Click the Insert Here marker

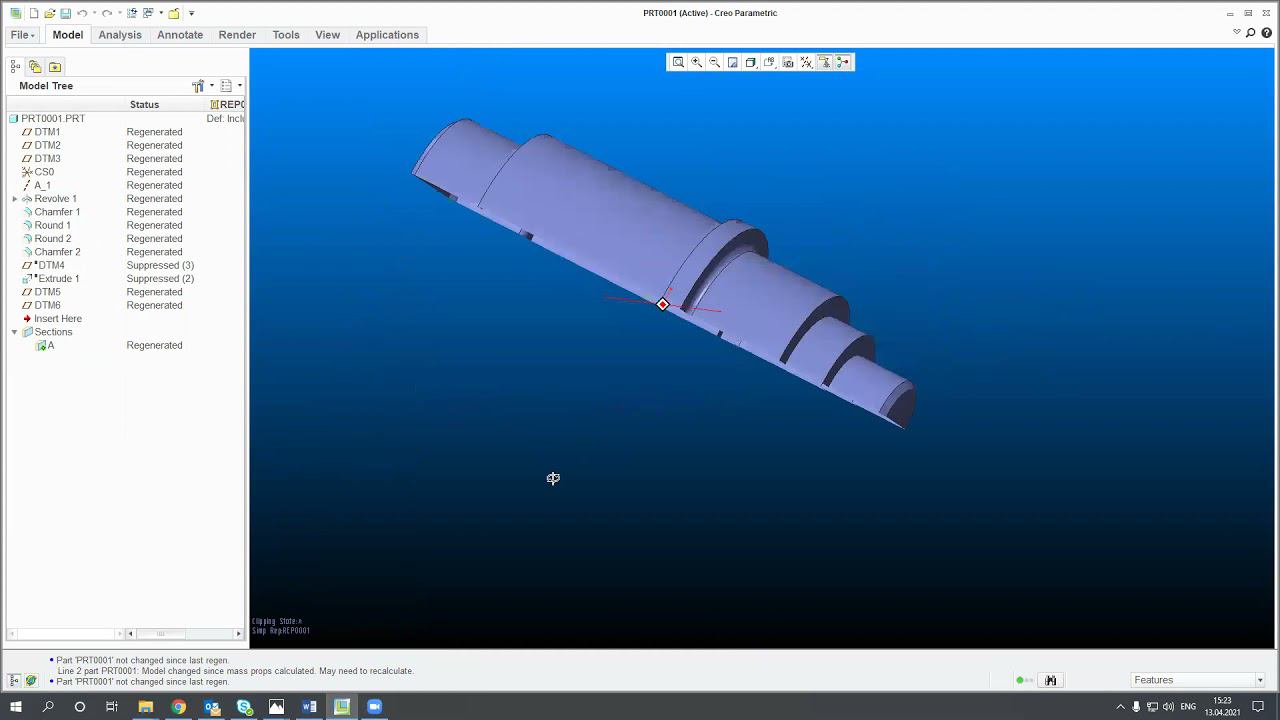point(58,319)
